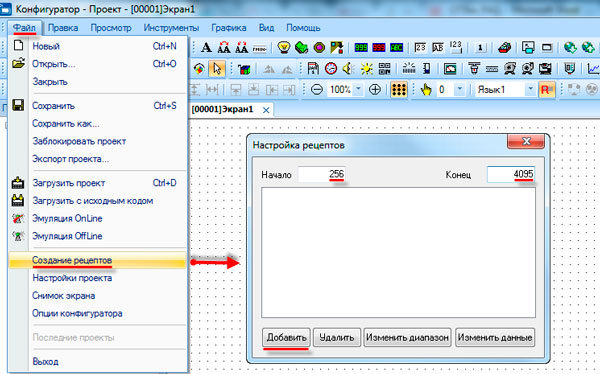Screen dimensions: 600x374
Task: Click the zoom out minus icon
Action: [x=316, y=90]
